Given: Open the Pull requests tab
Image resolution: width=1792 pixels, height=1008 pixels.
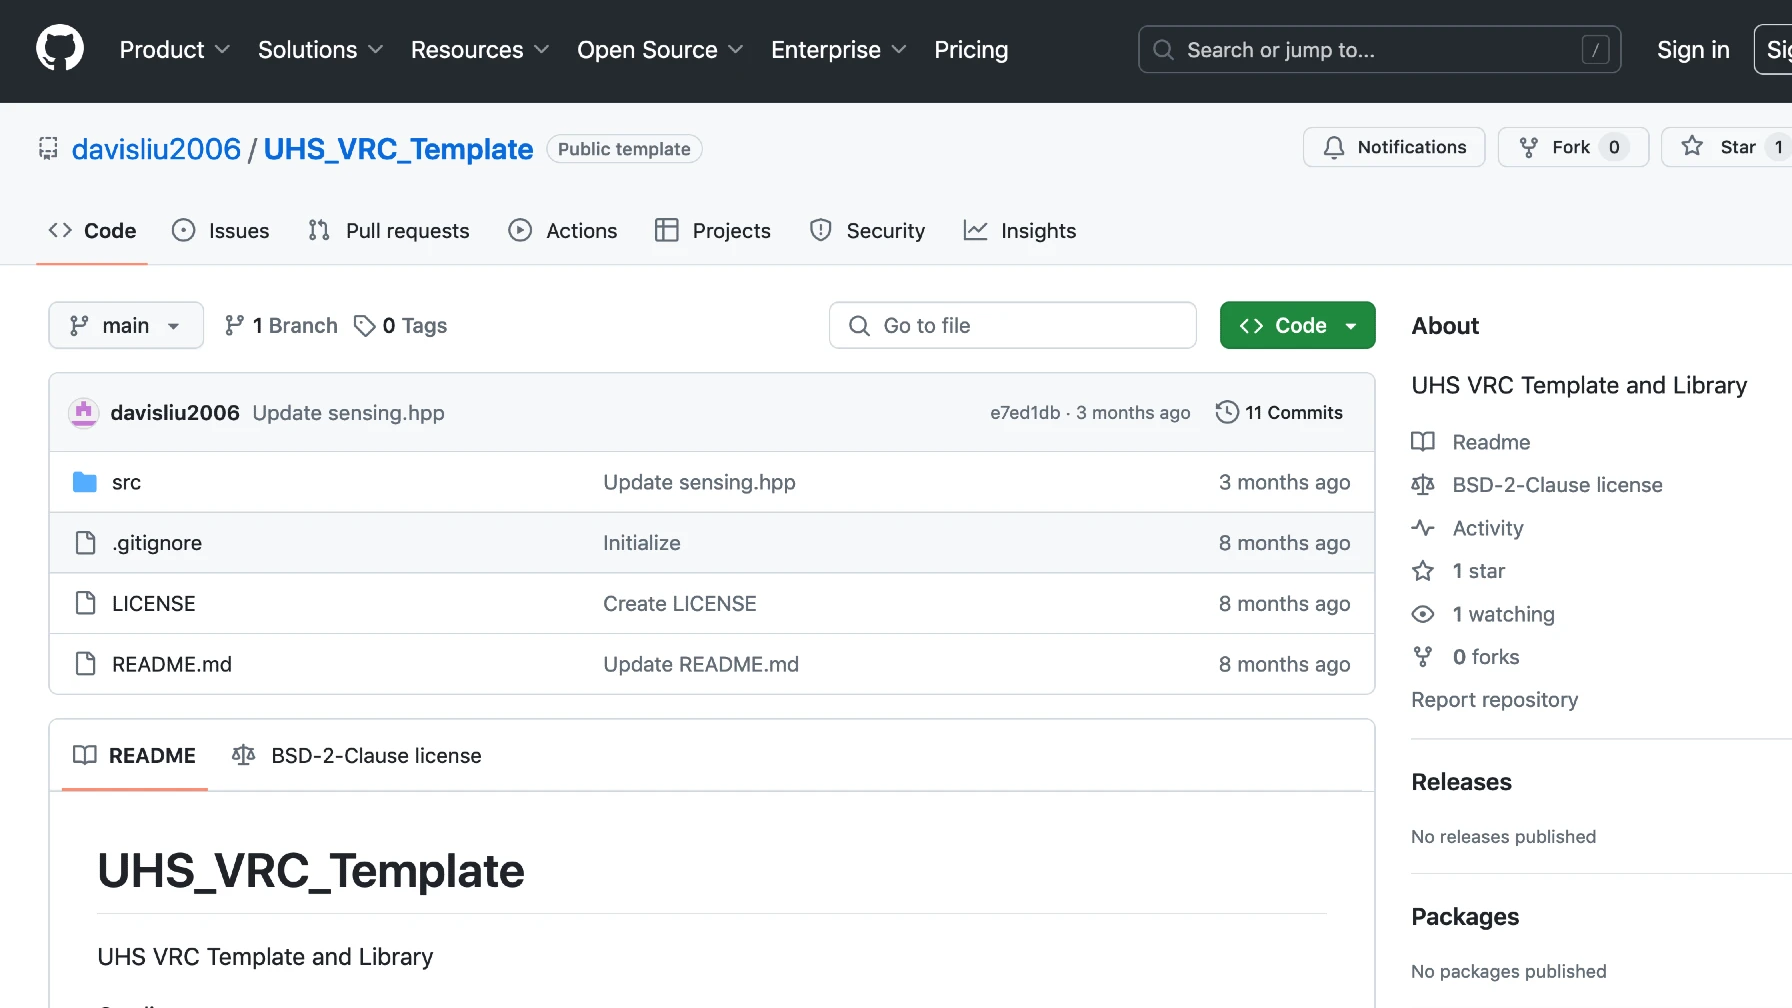Looking at the screenshot, I should 389,231.
